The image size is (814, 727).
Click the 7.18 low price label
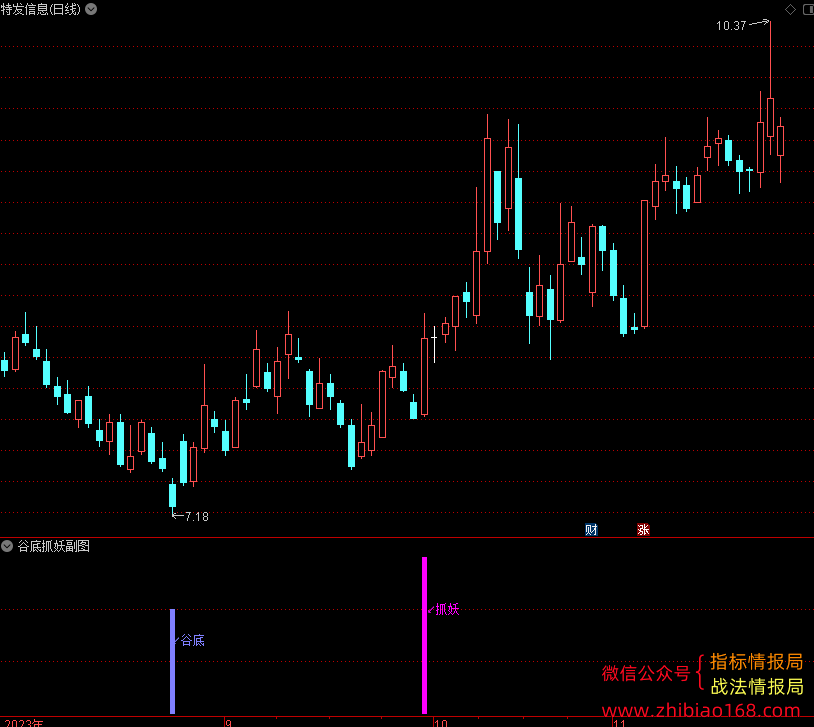197,517
